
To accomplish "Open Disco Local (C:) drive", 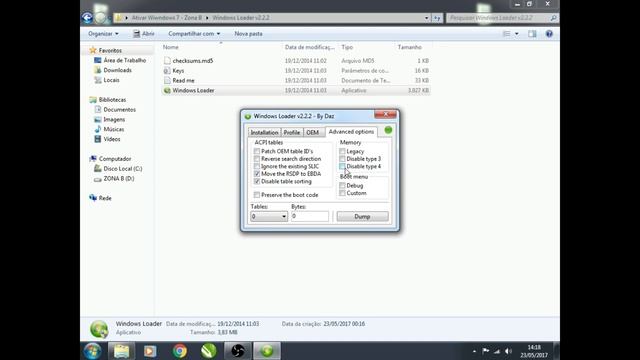I will [x=122, y=169].
